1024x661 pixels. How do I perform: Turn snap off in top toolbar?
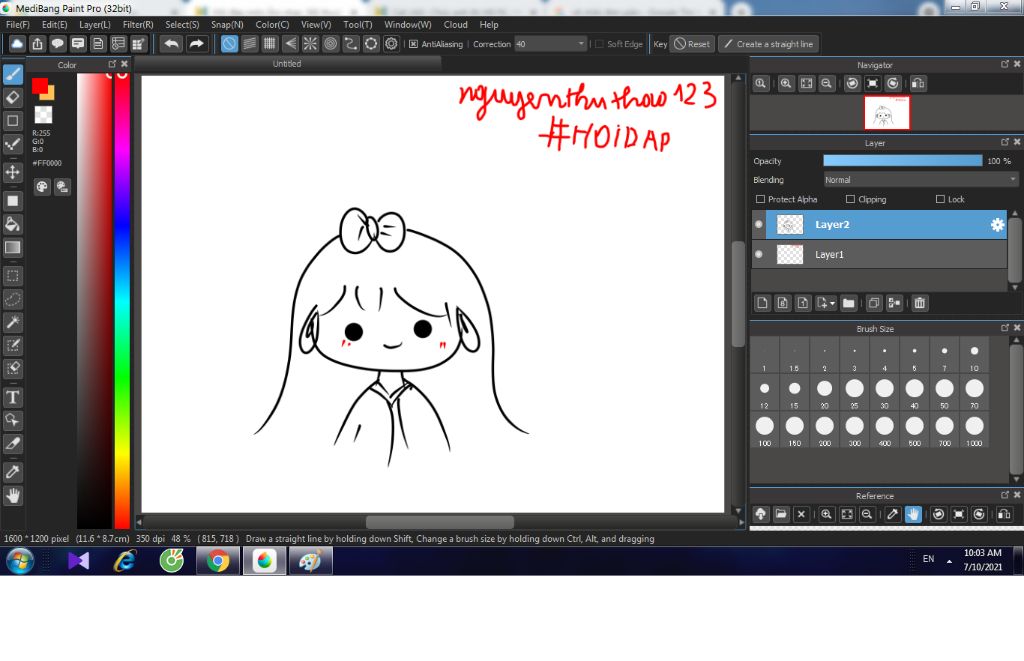click(229, 44)
